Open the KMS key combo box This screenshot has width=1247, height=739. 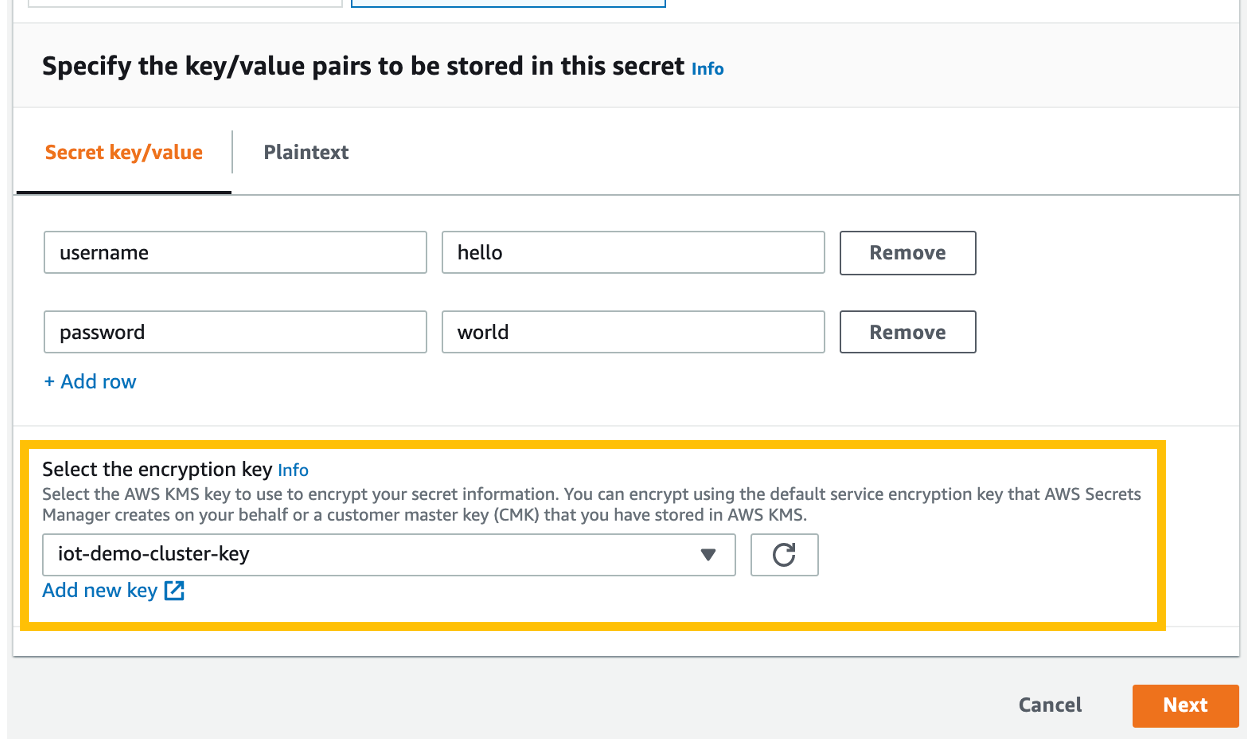390,554
